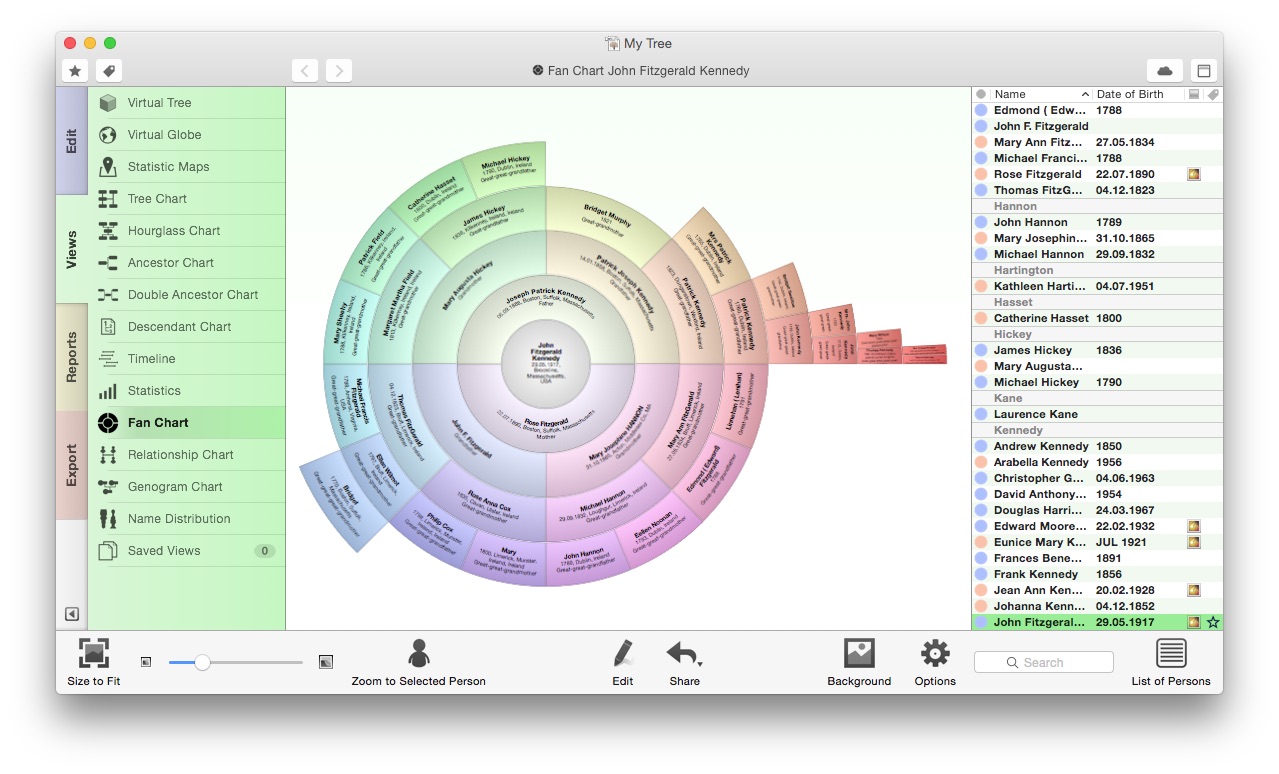Select Andrew Kennedy in persons list
This screenshot has height=774, width=1279.
[x=1097, y=446]
